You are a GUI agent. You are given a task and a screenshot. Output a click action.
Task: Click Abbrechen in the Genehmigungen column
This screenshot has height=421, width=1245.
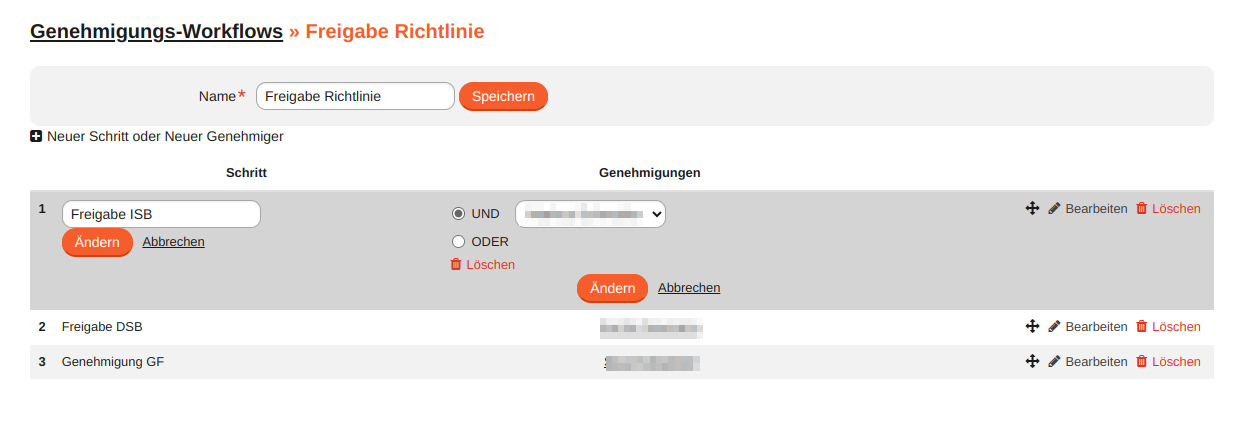pyautogui.click(x=689, y=288)
